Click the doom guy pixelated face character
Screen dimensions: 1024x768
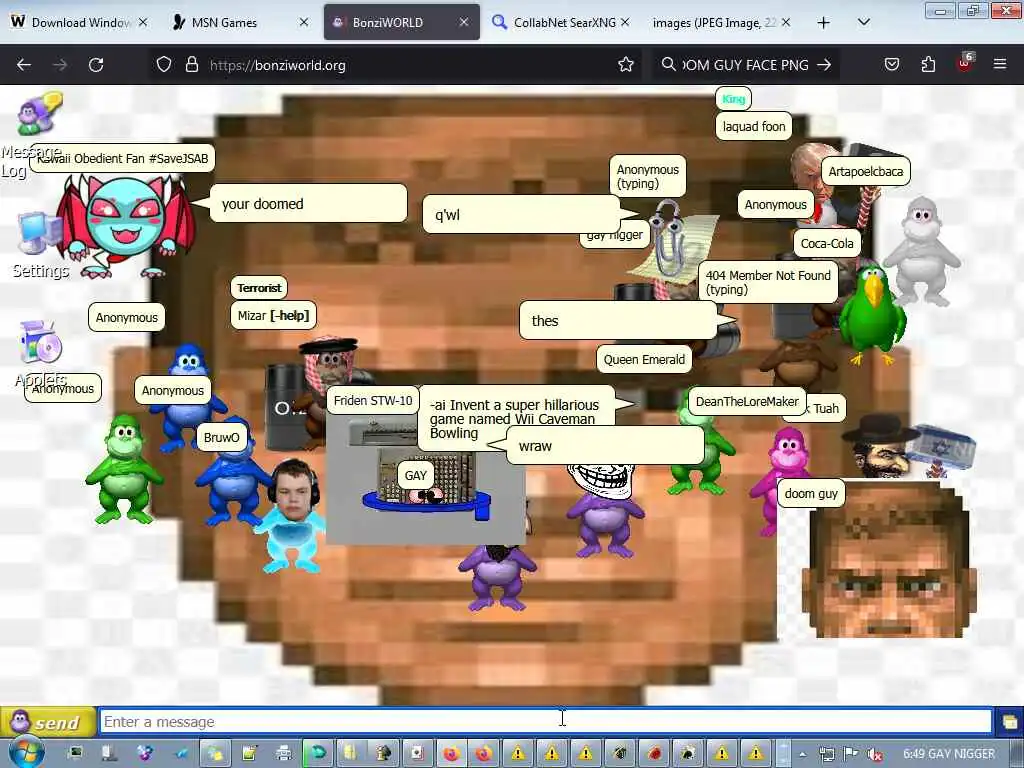pyautogui.click(x=889, y=564)
